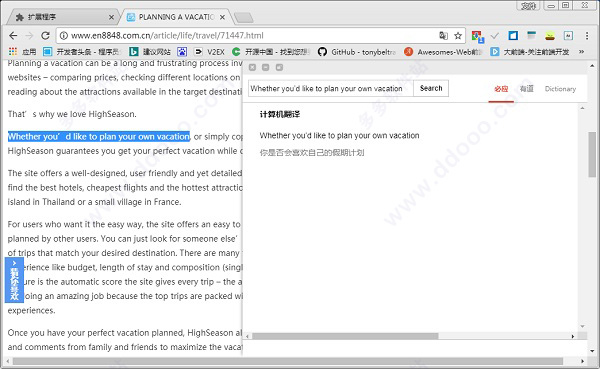Click the page scroll right arrow at bottom
The height and width of the screenshot is (369, 600).
(x=582, y=361)
